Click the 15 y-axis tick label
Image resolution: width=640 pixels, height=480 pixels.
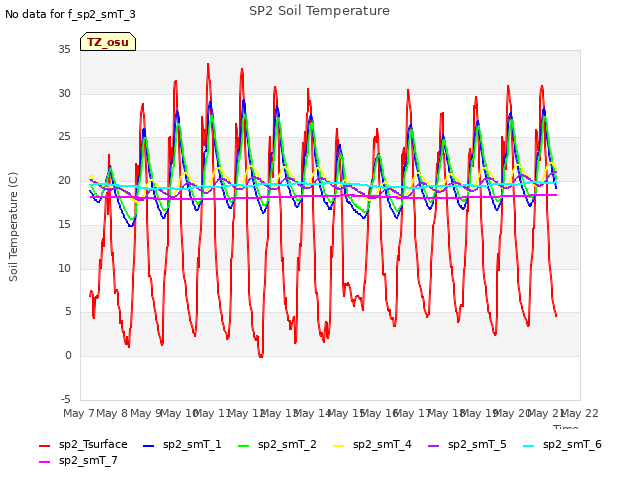(64, 224)
